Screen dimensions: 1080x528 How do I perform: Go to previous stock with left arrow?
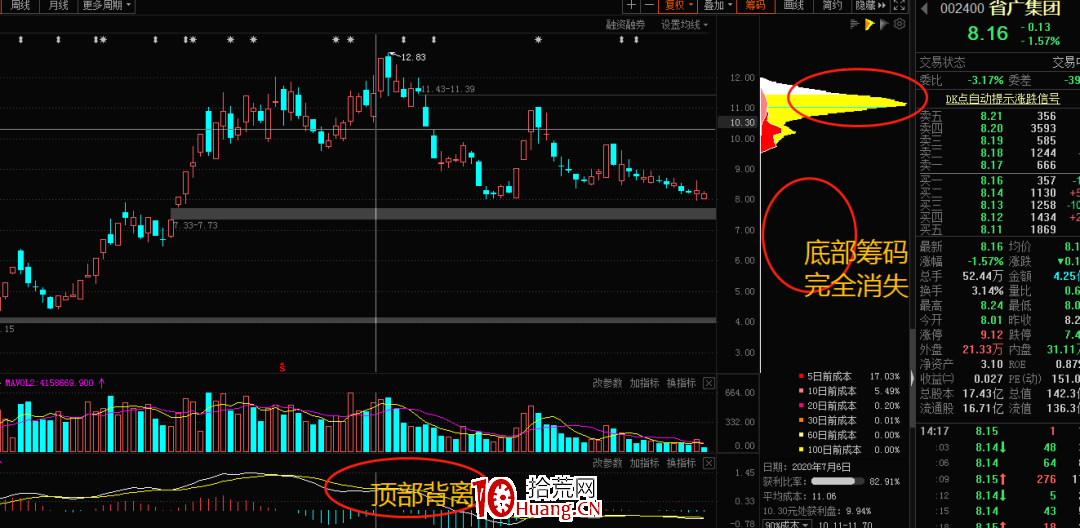pyautogui.click(x=926, y=8)
